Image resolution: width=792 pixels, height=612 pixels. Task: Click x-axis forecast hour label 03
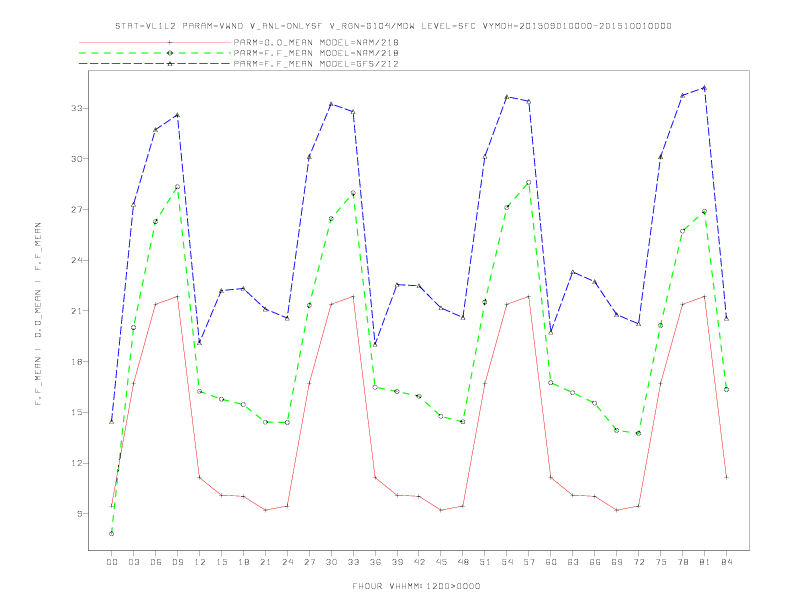pos(133,562)
